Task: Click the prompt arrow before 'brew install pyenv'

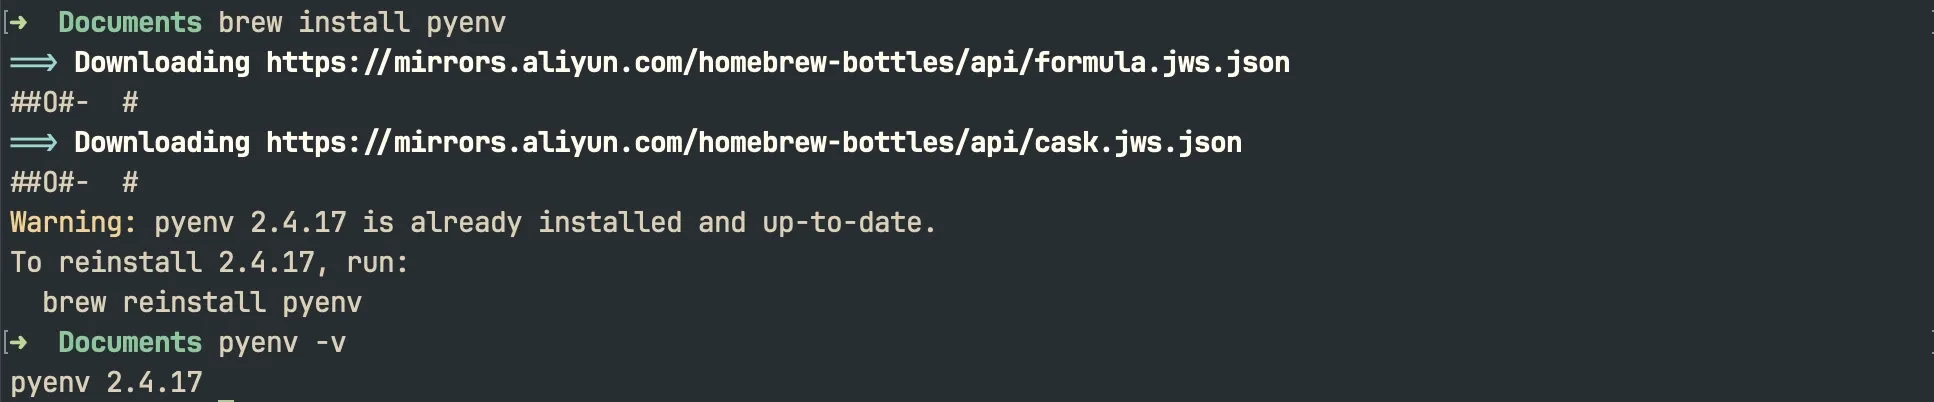Action: pyautogui.click(x=19, y=22)
